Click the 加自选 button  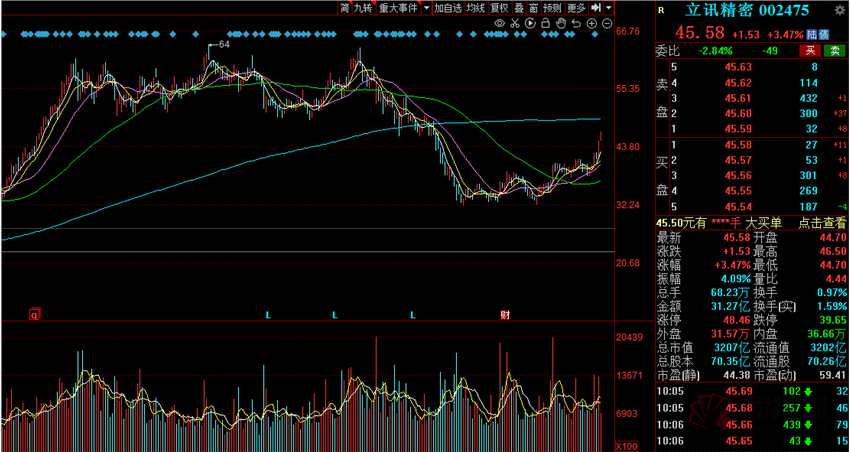pyautogui.click(x=448, y=8)
